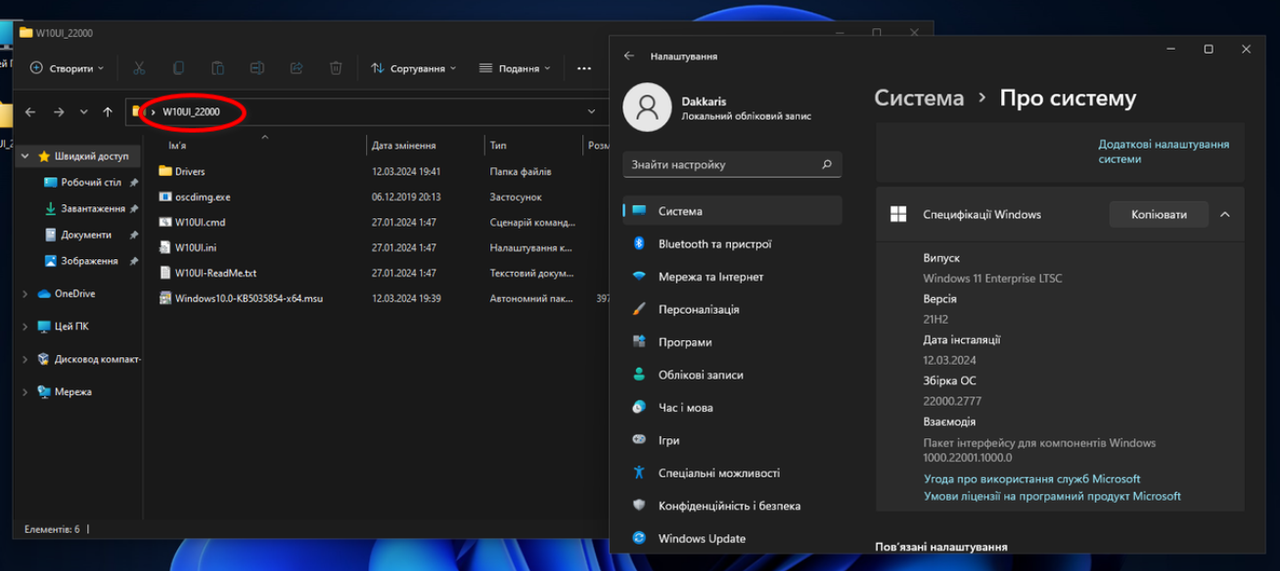Screen dimensions: 1280x571
Task: Select Завантаження in quick access
Action: click(x=91, y=209)
